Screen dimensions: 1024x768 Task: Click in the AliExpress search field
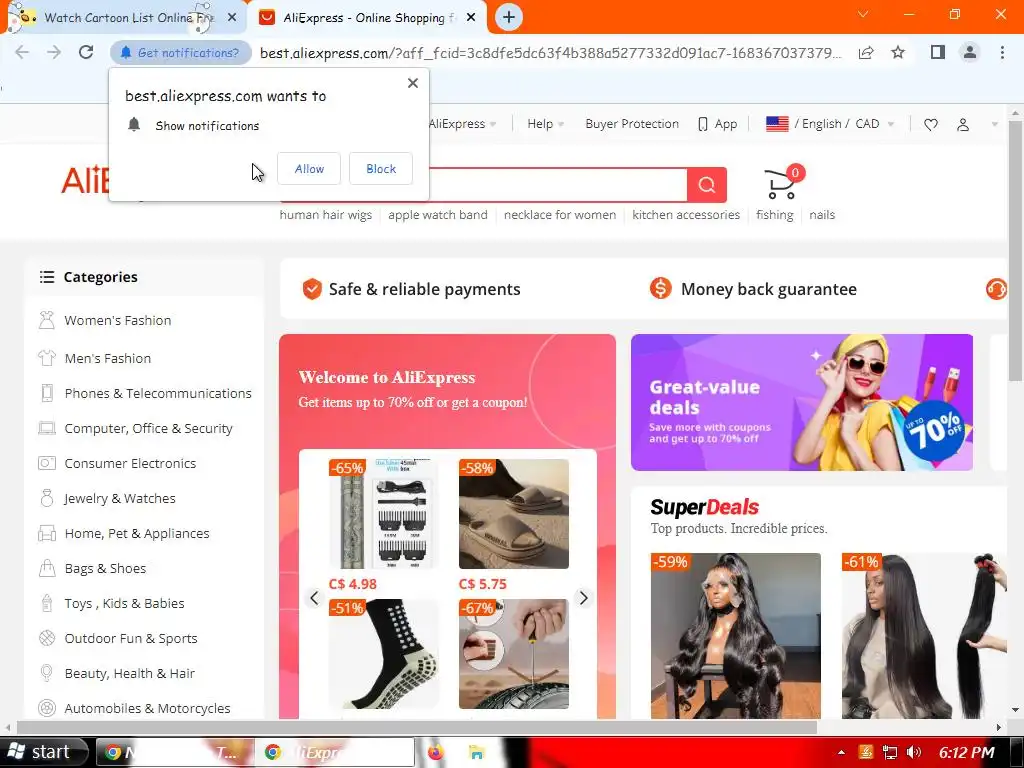tap(557, 185)
